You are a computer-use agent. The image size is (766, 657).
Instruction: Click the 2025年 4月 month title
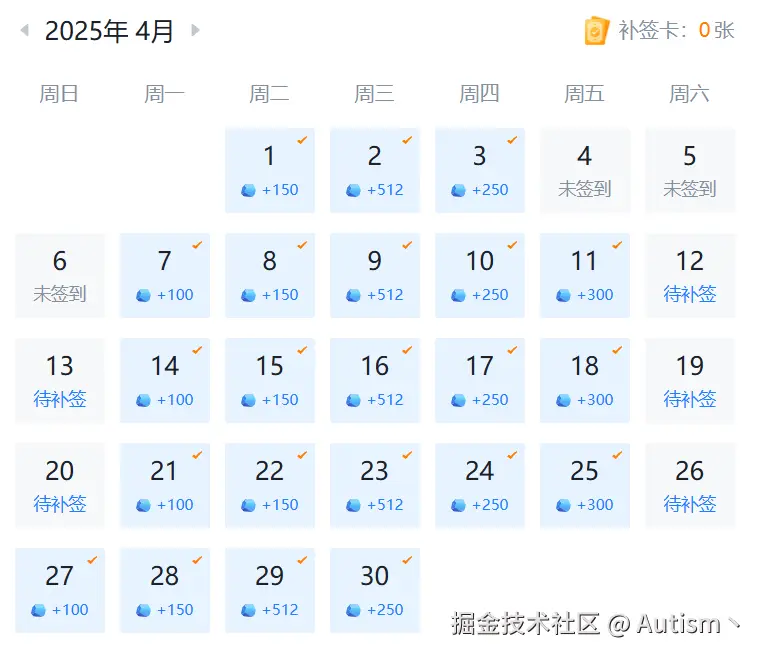pos(109,31)
